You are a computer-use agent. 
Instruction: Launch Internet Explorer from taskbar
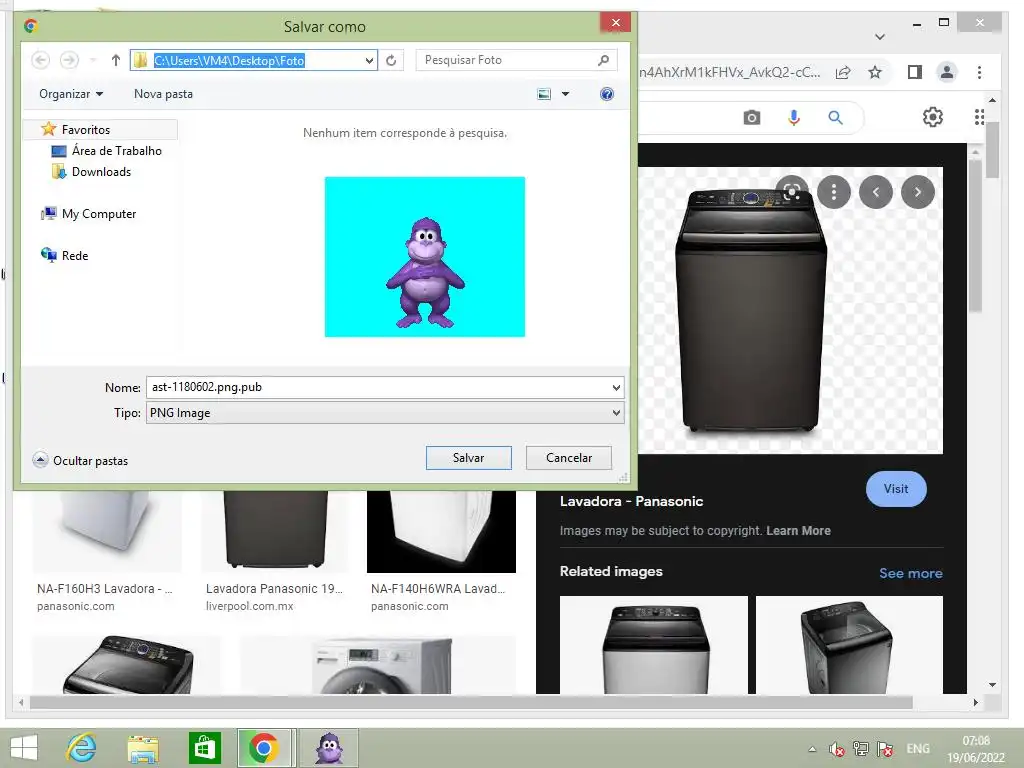point(82,748)
